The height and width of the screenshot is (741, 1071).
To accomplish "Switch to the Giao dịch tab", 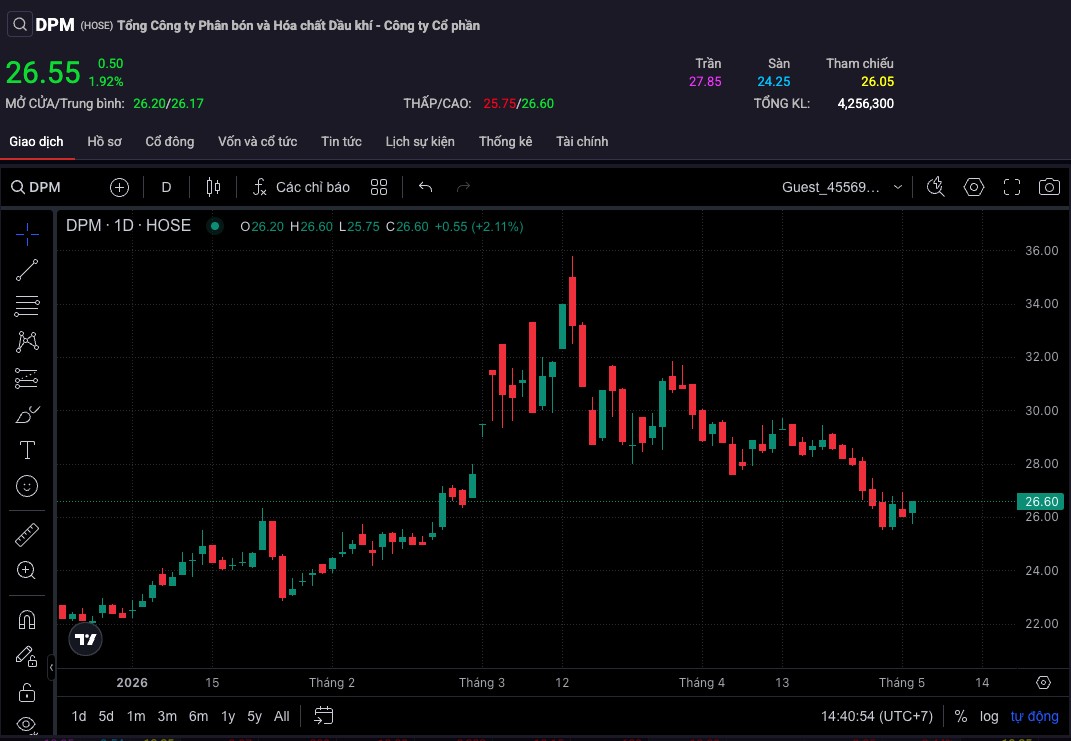I will coord(36,141).
